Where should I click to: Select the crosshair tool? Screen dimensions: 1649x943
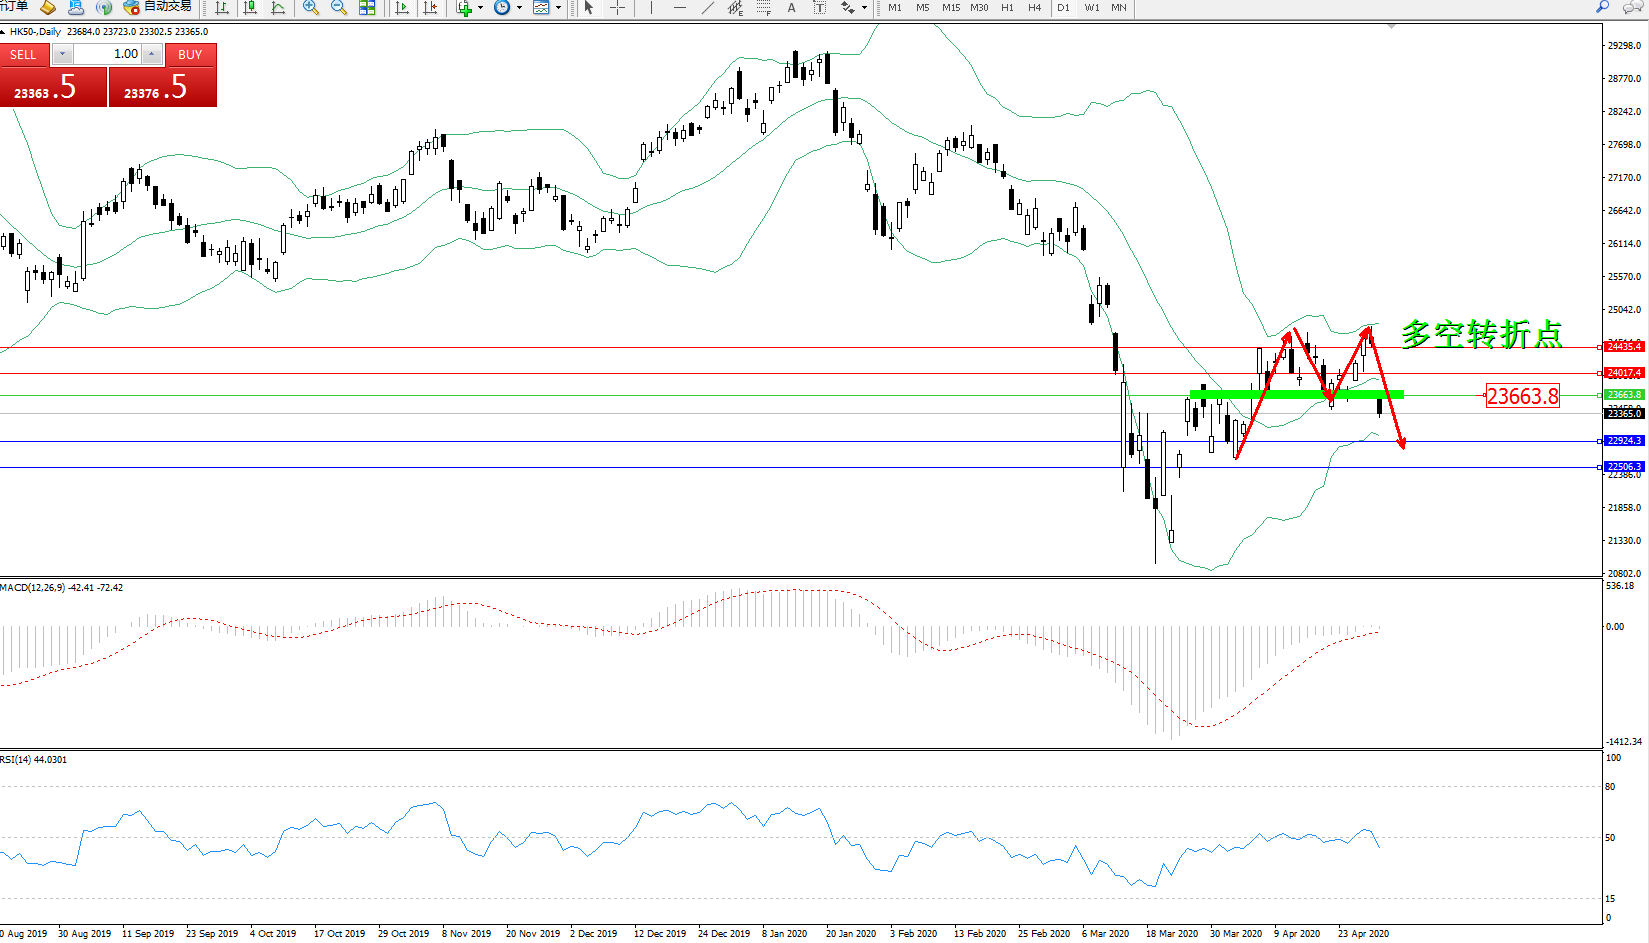pos(618,8)
